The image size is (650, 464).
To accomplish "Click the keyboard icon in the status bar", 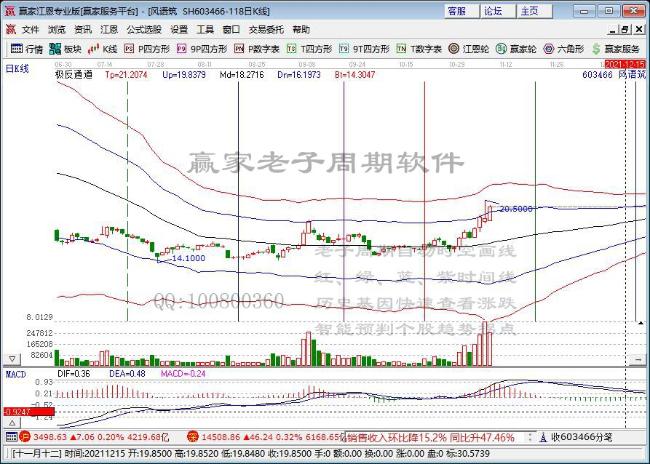I will 11,437.
